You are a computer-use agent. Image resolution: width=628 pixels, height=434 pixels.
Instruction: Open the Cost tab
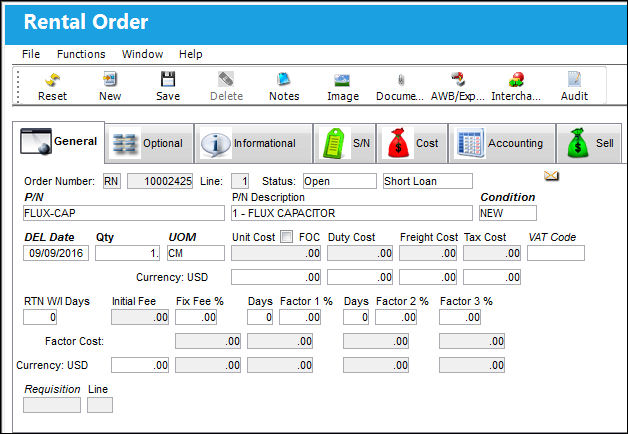point(412,143)
